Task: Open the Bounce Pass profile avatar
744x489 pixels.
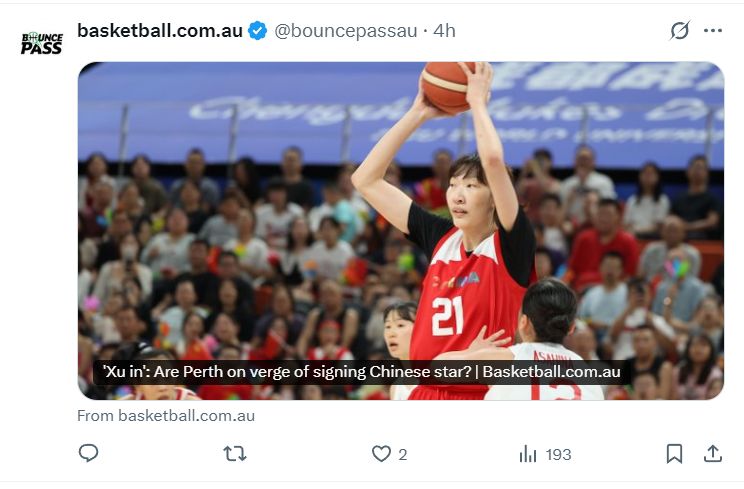Action: coord(42,43)
